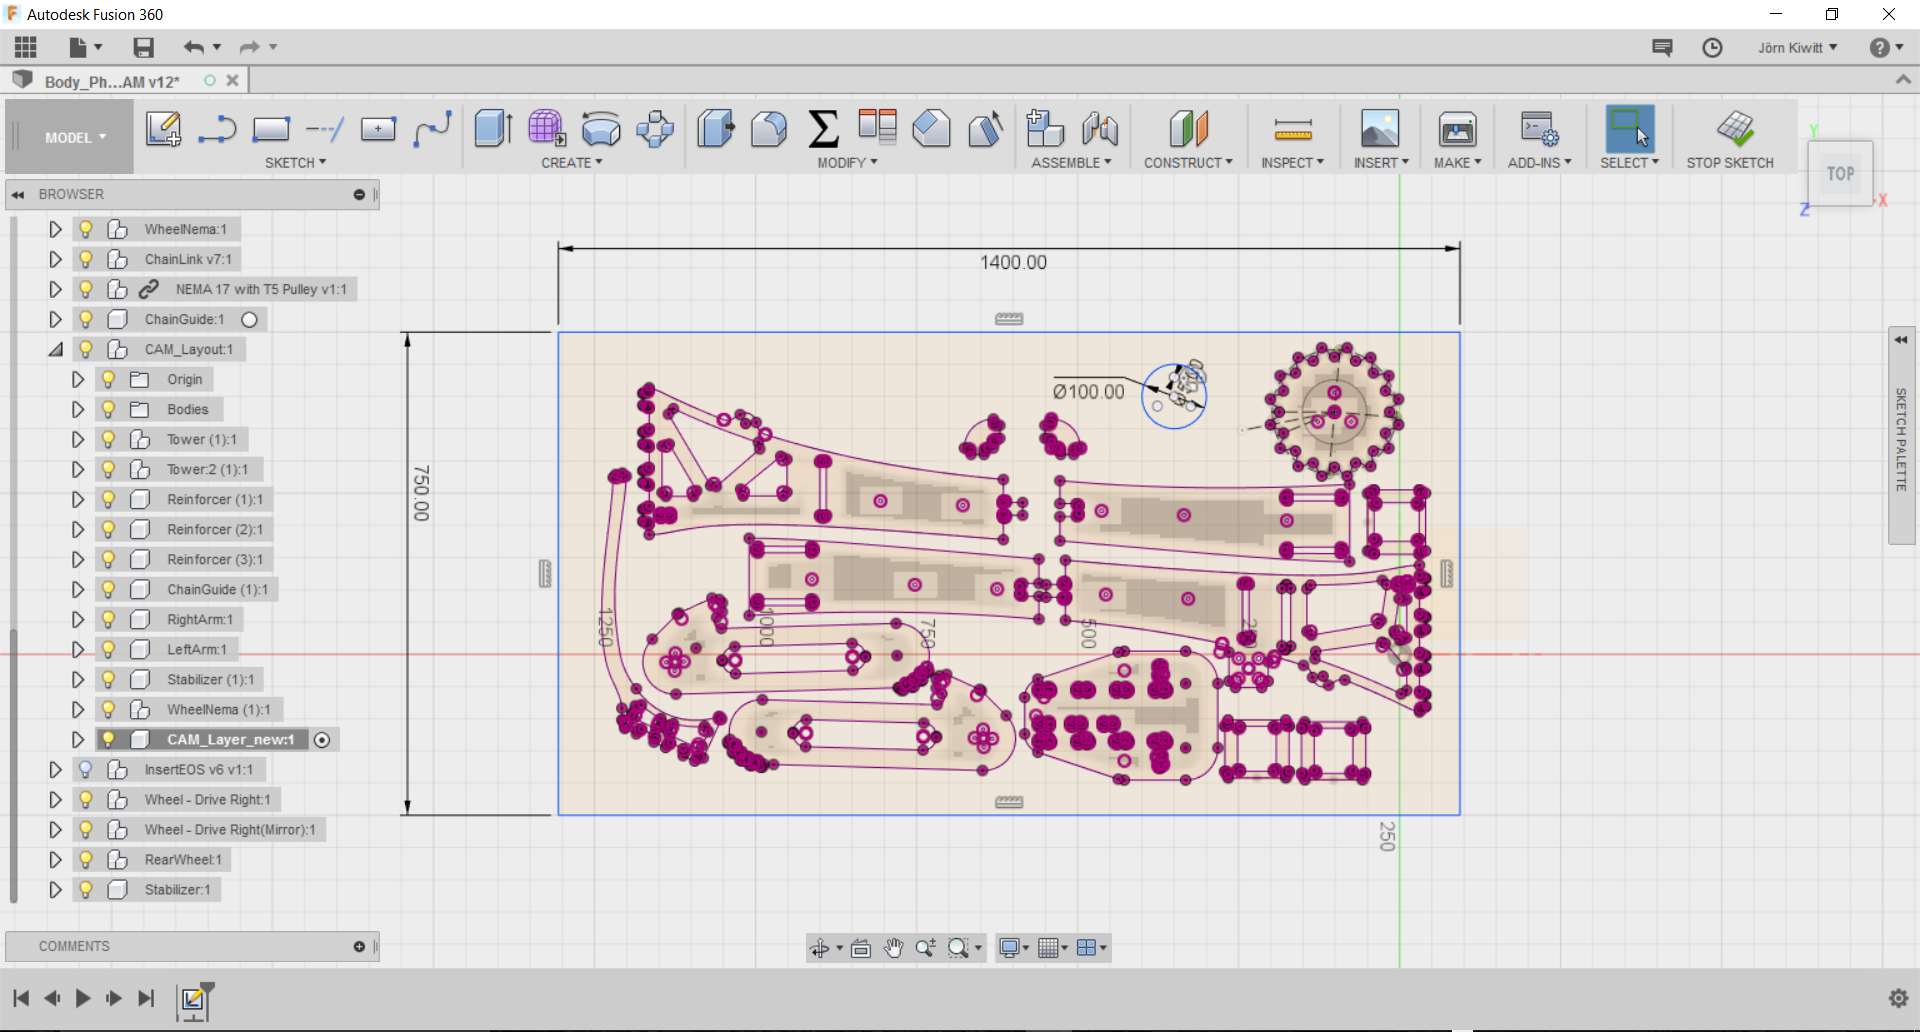
Task: Open the MODIFY menu
Action: click(846, 163)
